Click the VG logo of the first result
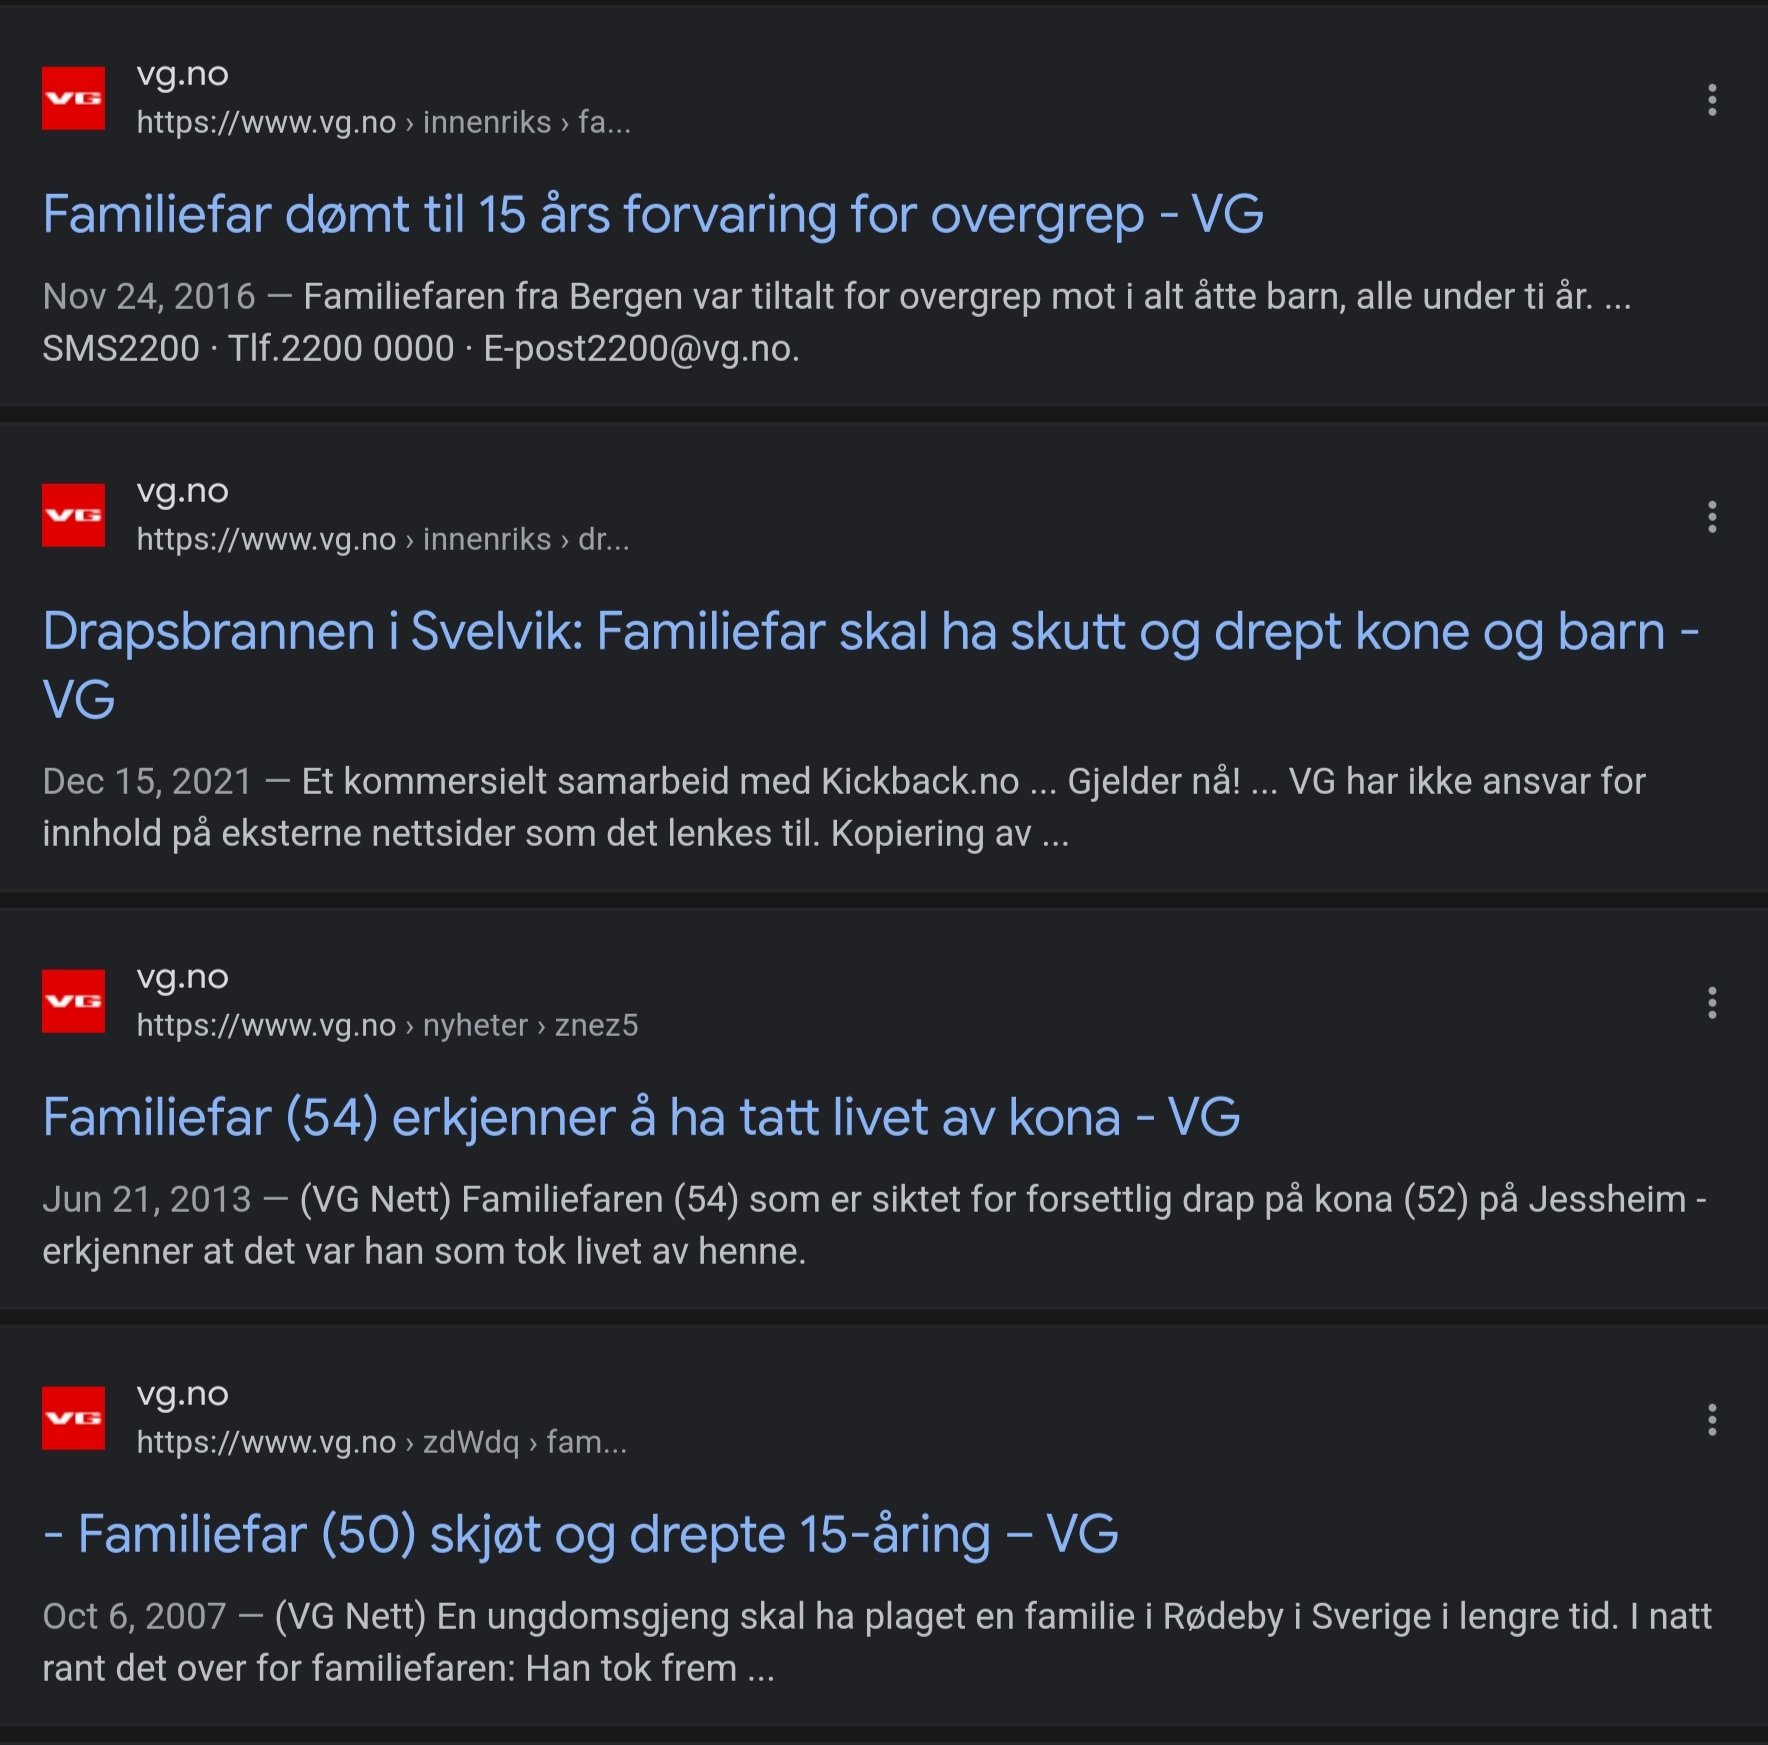This screenshot has height=1745, width=1768. (73, 98)
